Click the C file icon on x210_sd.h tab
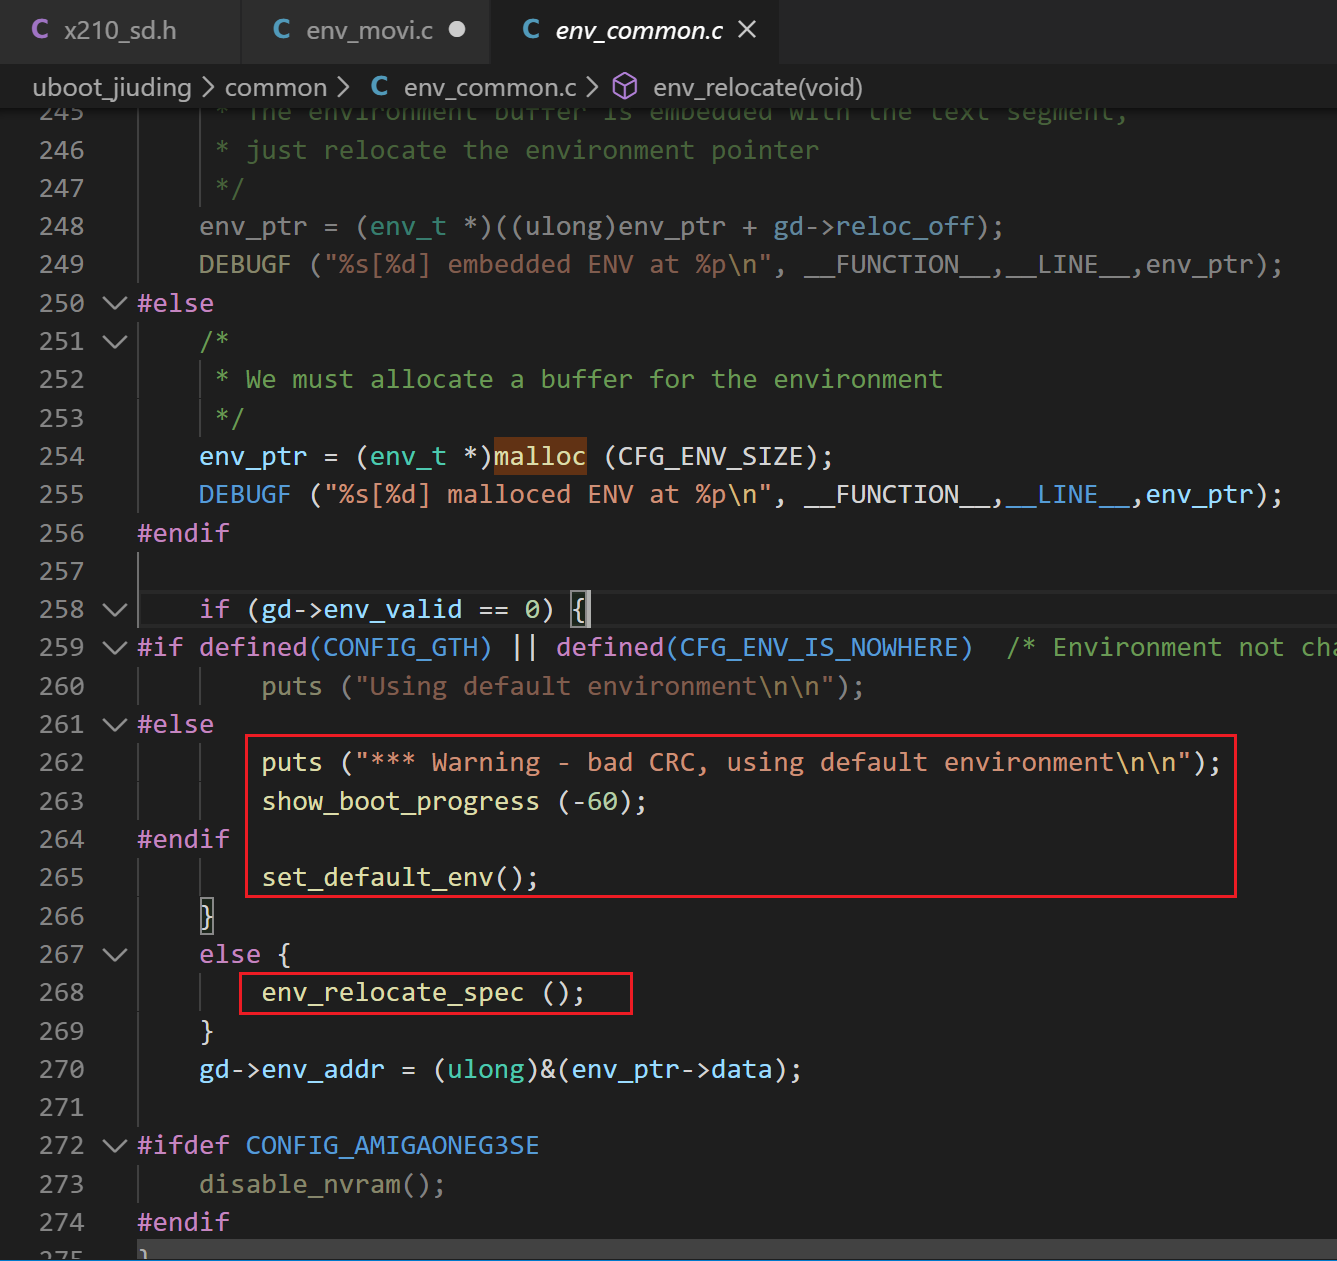This screenshot has height=1261, width=1337. click(41, 30)
